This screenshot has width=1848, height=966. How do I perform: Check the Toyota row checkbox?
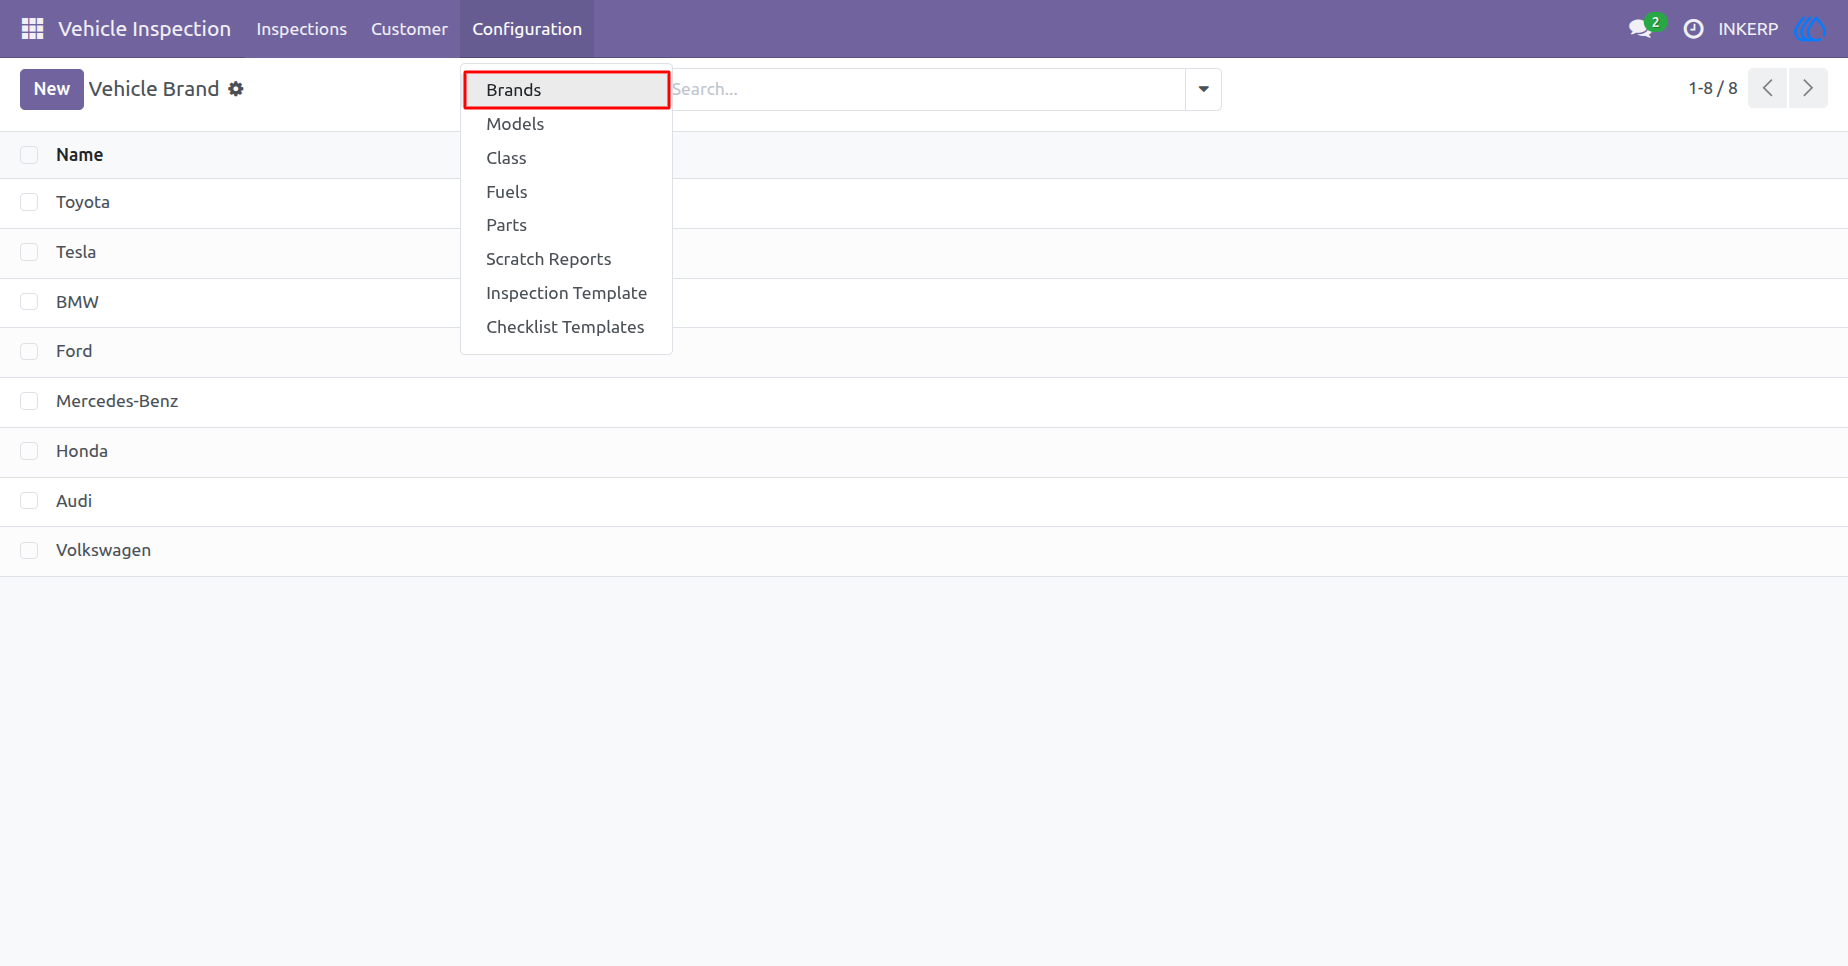coord(29,202)
